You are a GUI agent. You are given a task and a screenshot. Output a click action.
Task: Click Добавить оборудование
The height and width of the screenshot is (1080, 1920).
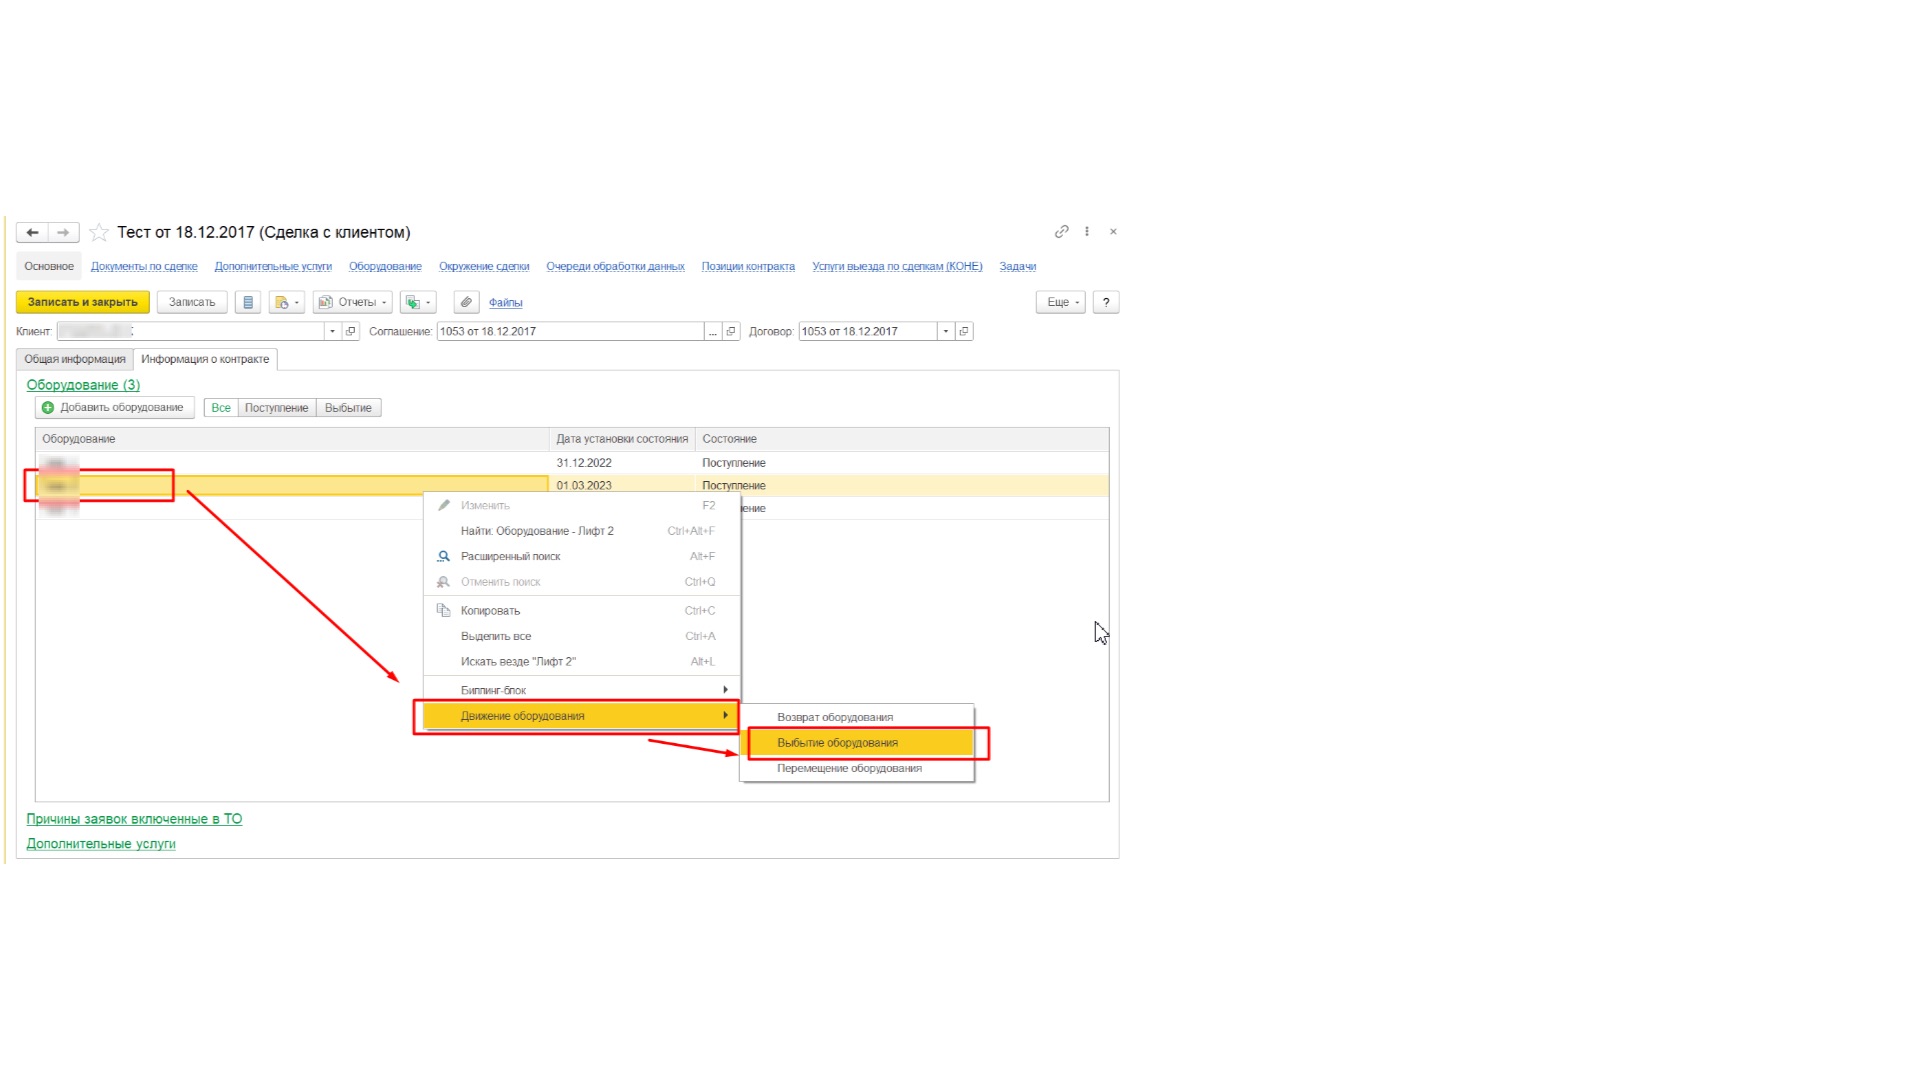pos(114,408)
